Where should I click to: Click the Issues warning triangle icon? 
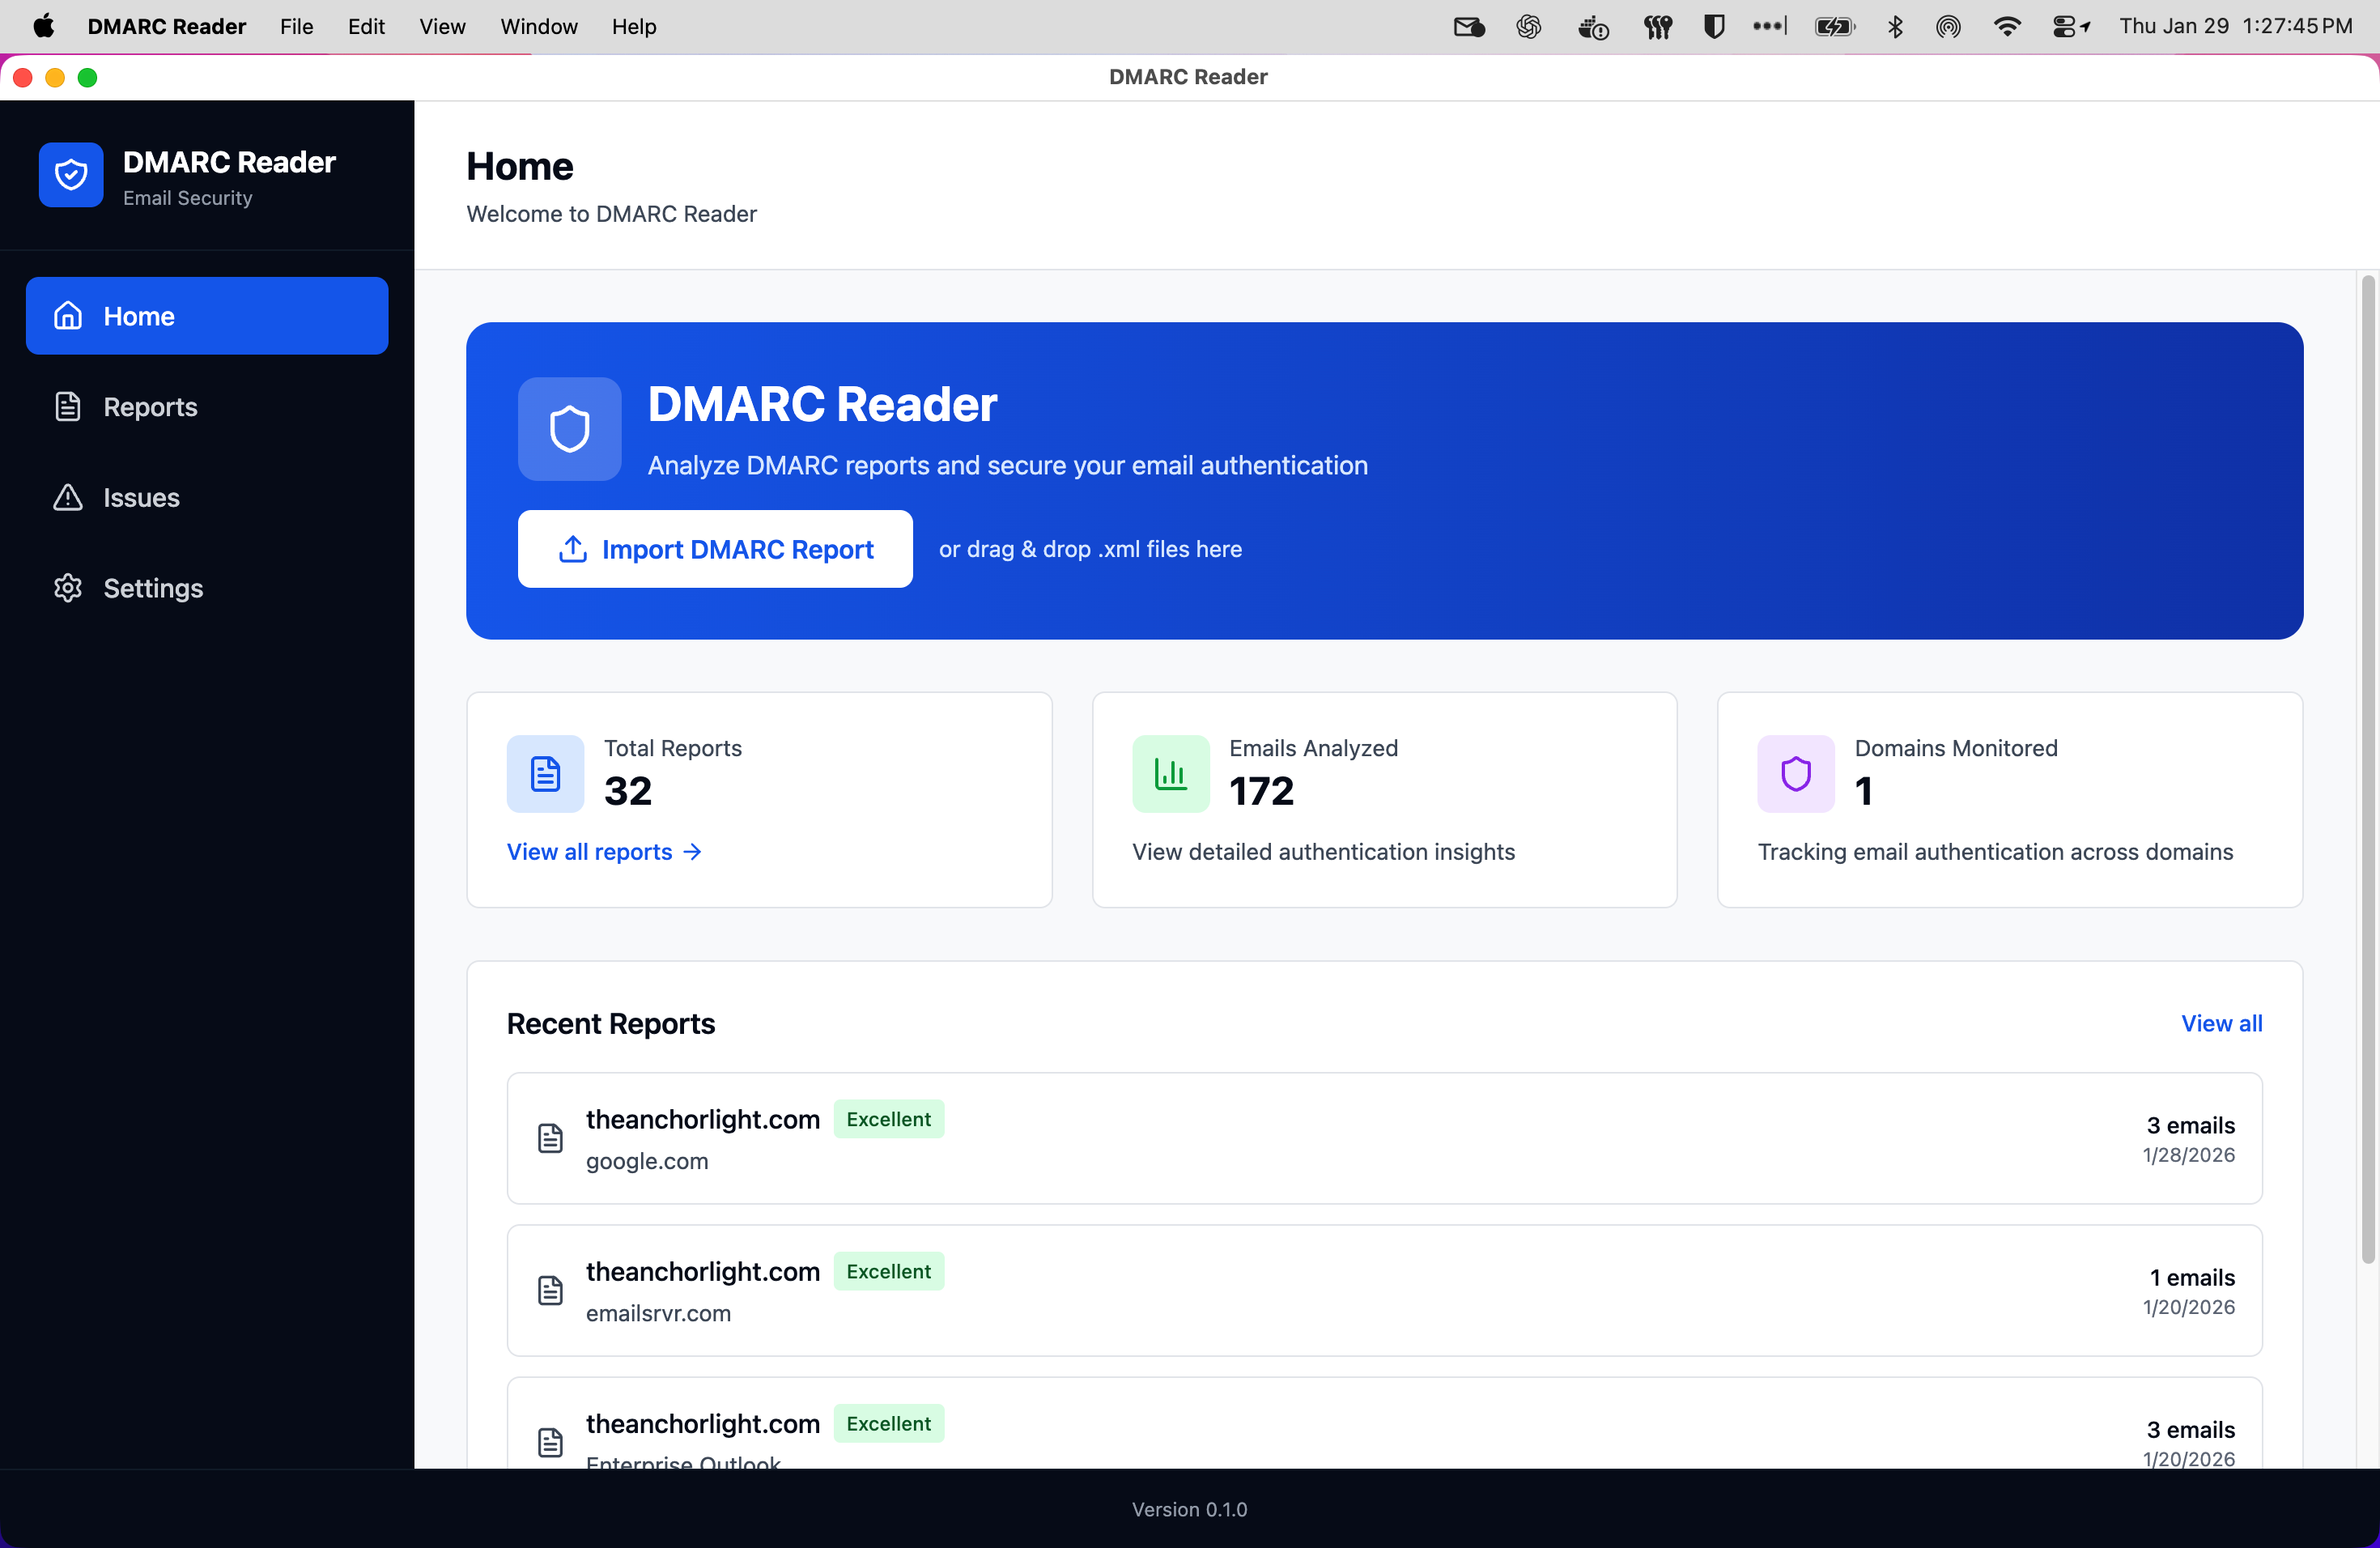click(67, 497)
